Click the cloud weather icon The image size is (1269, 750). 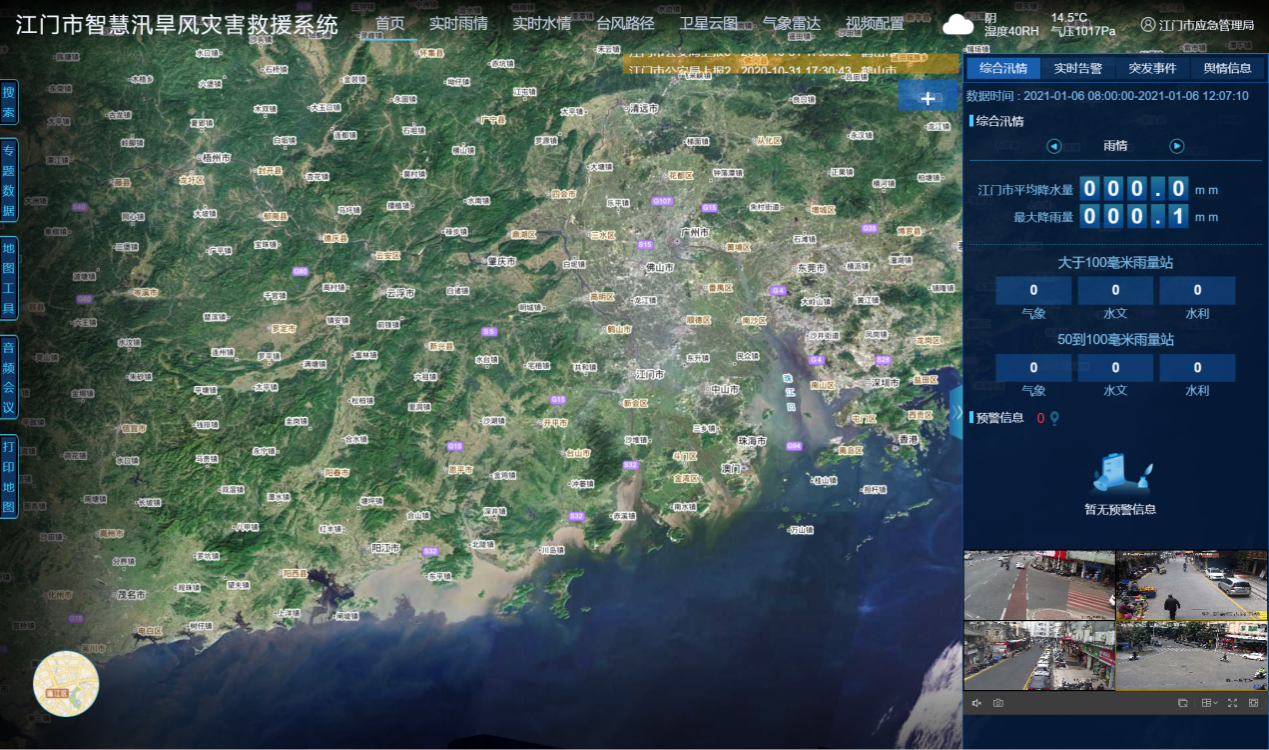coord(958,25)
